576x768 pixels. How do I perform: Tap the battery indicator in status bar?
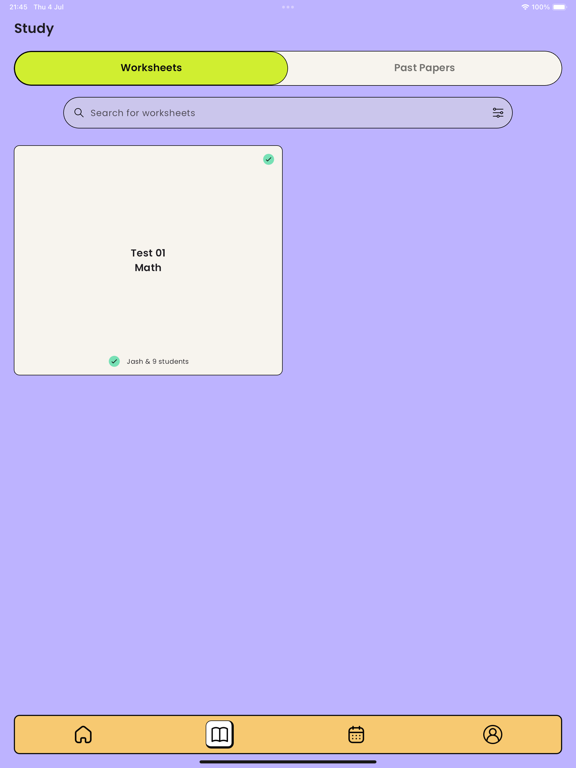[559, 7]
